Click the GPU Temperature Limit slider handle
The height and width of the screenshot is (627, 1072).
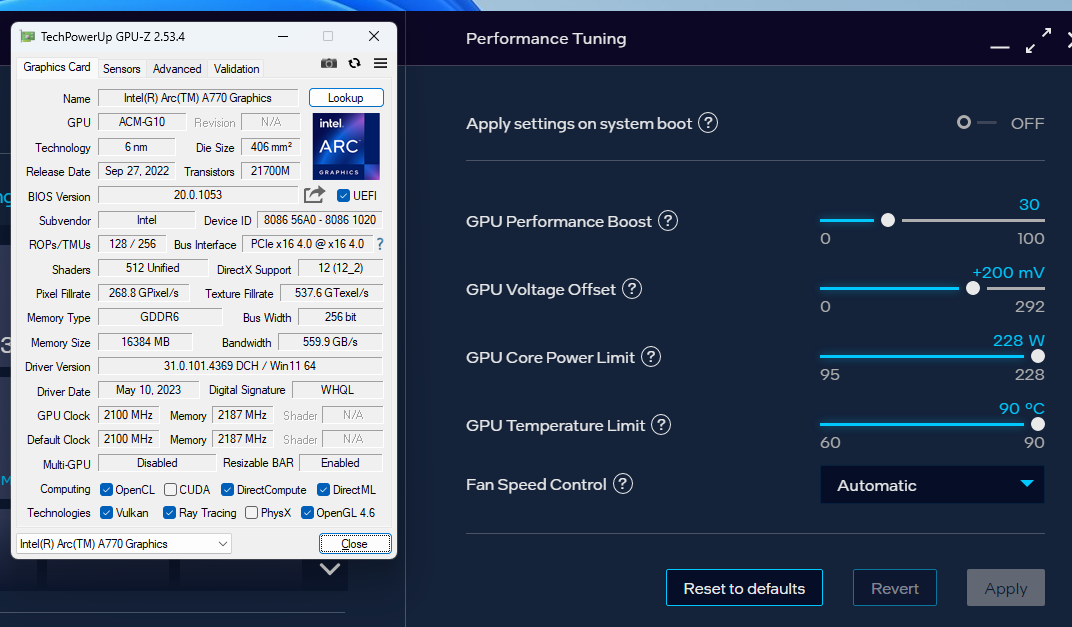click(1038, 424)
